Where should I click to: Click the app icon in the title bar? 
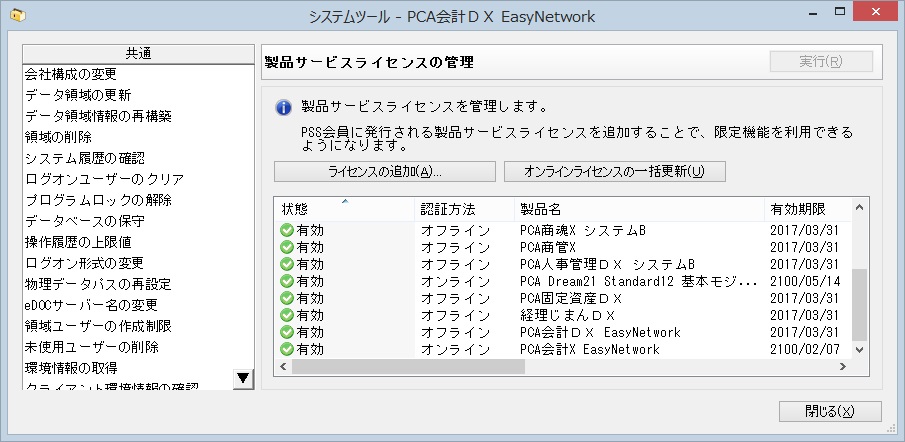pyautogui.click(x=18, y=15)
